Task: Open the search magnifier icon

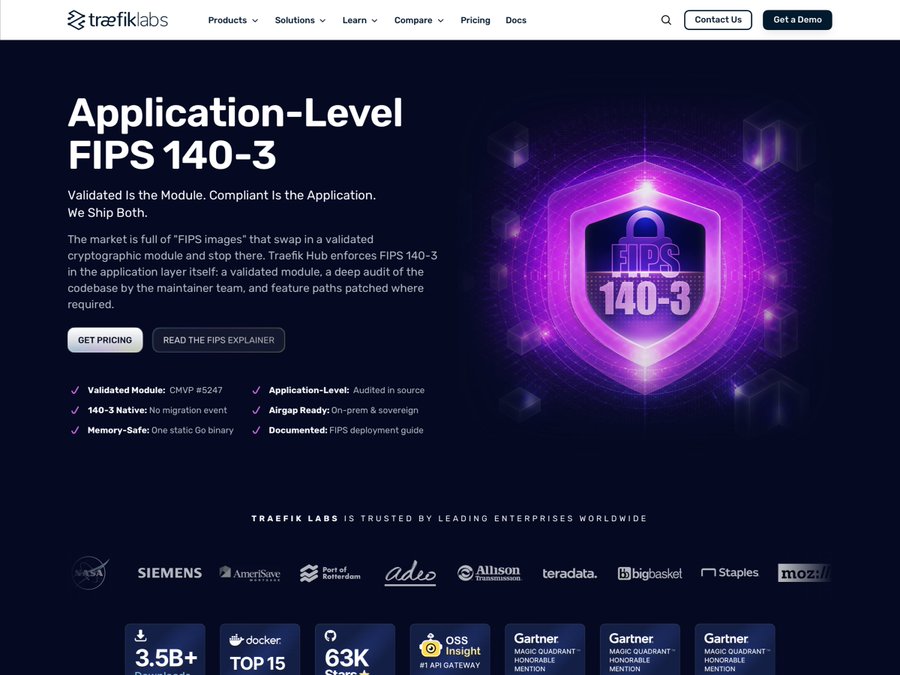Action: click(666, 20)
